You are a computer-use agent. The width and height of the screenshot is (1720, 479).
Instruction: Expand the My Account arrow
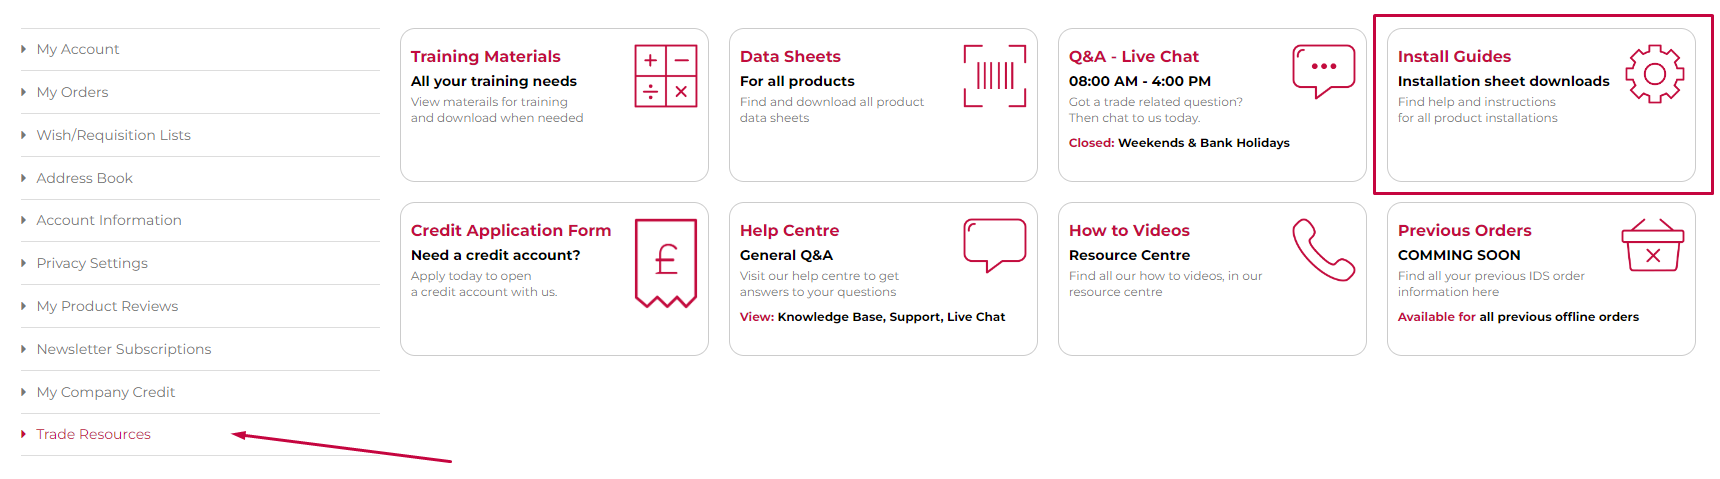click(24, 49)
